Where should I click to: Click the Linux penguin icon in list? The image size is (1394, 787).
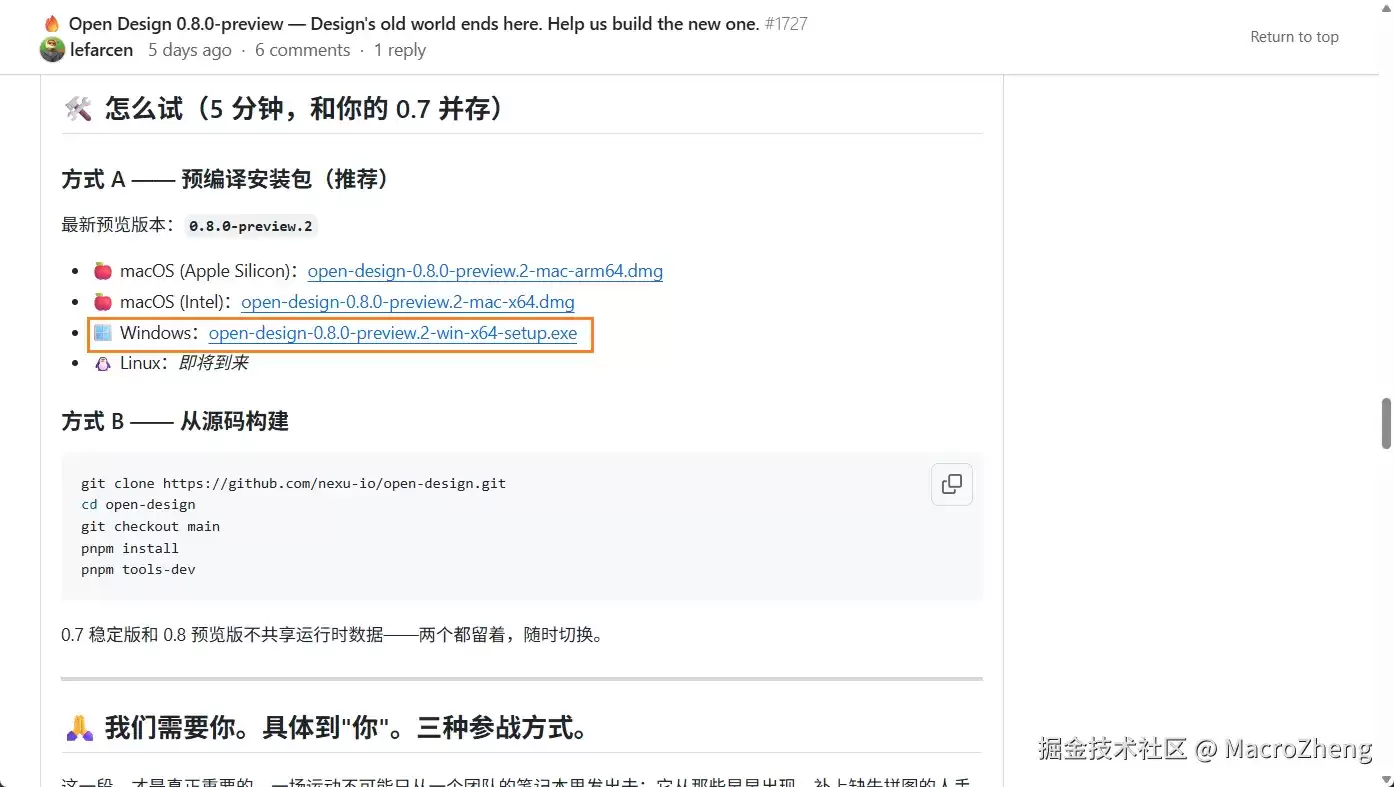click(102, 363)
